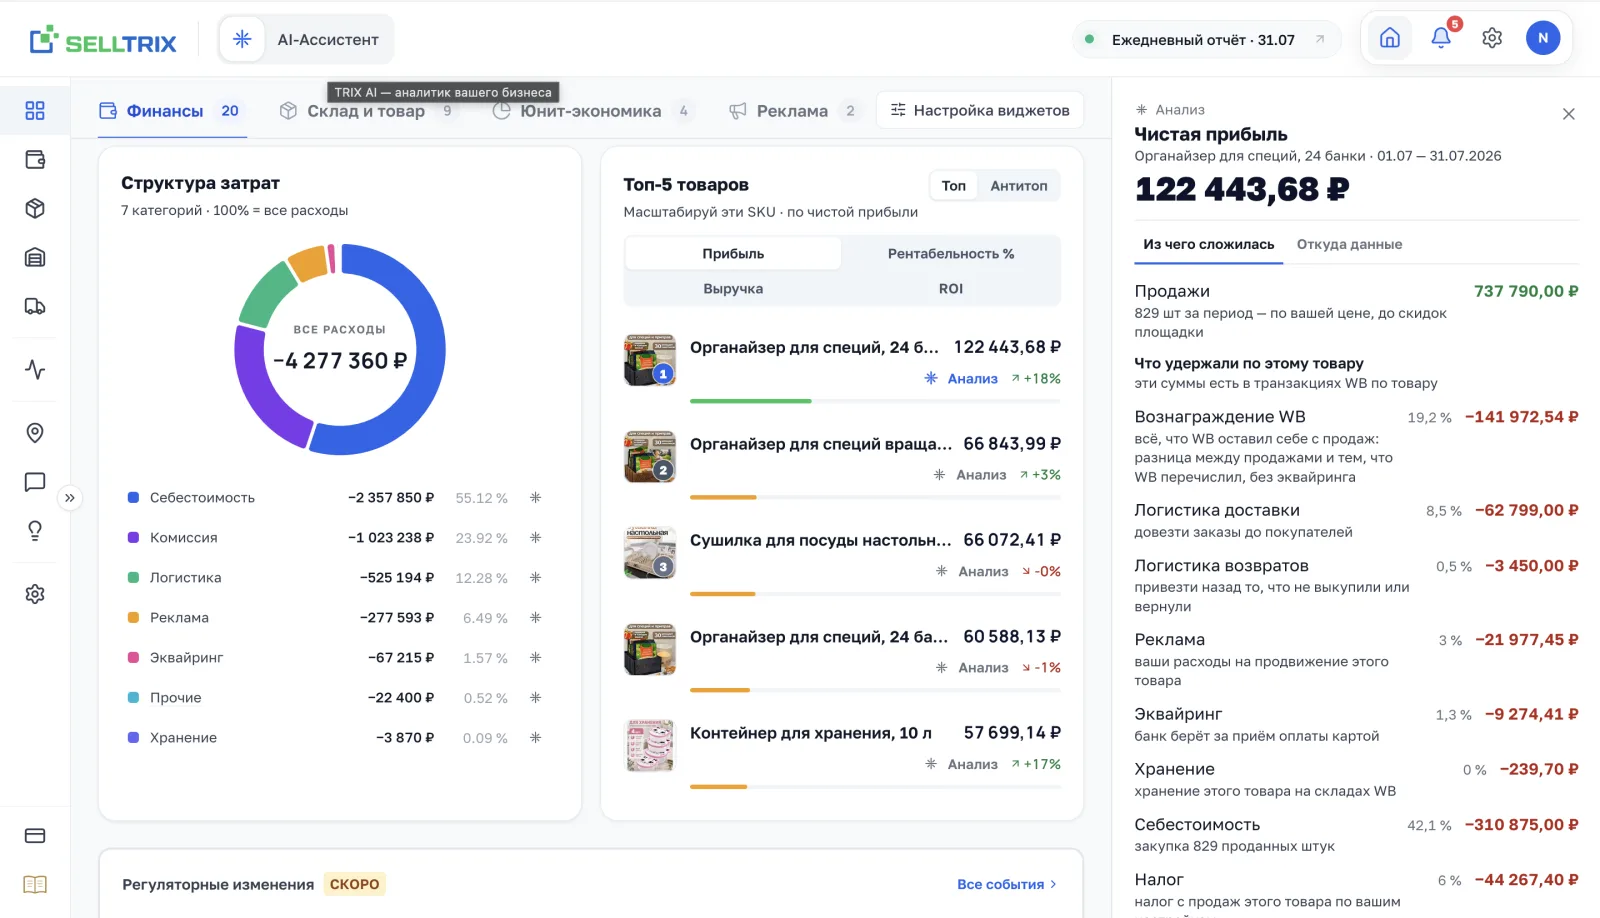Switch to the Юнит-экономика tab
1600x918 pixels.
point(592,111)
